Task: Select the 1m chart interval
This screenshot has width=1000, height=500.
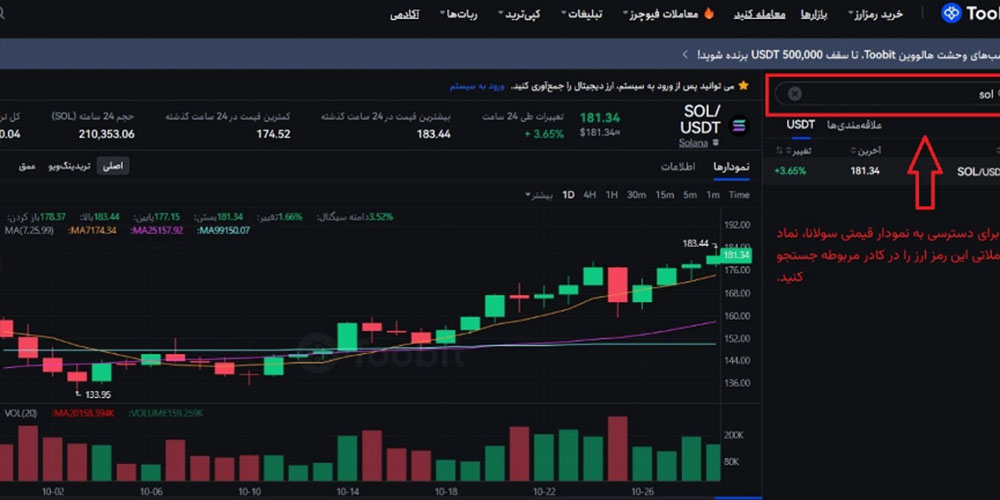Action: [x=712, y=195]
